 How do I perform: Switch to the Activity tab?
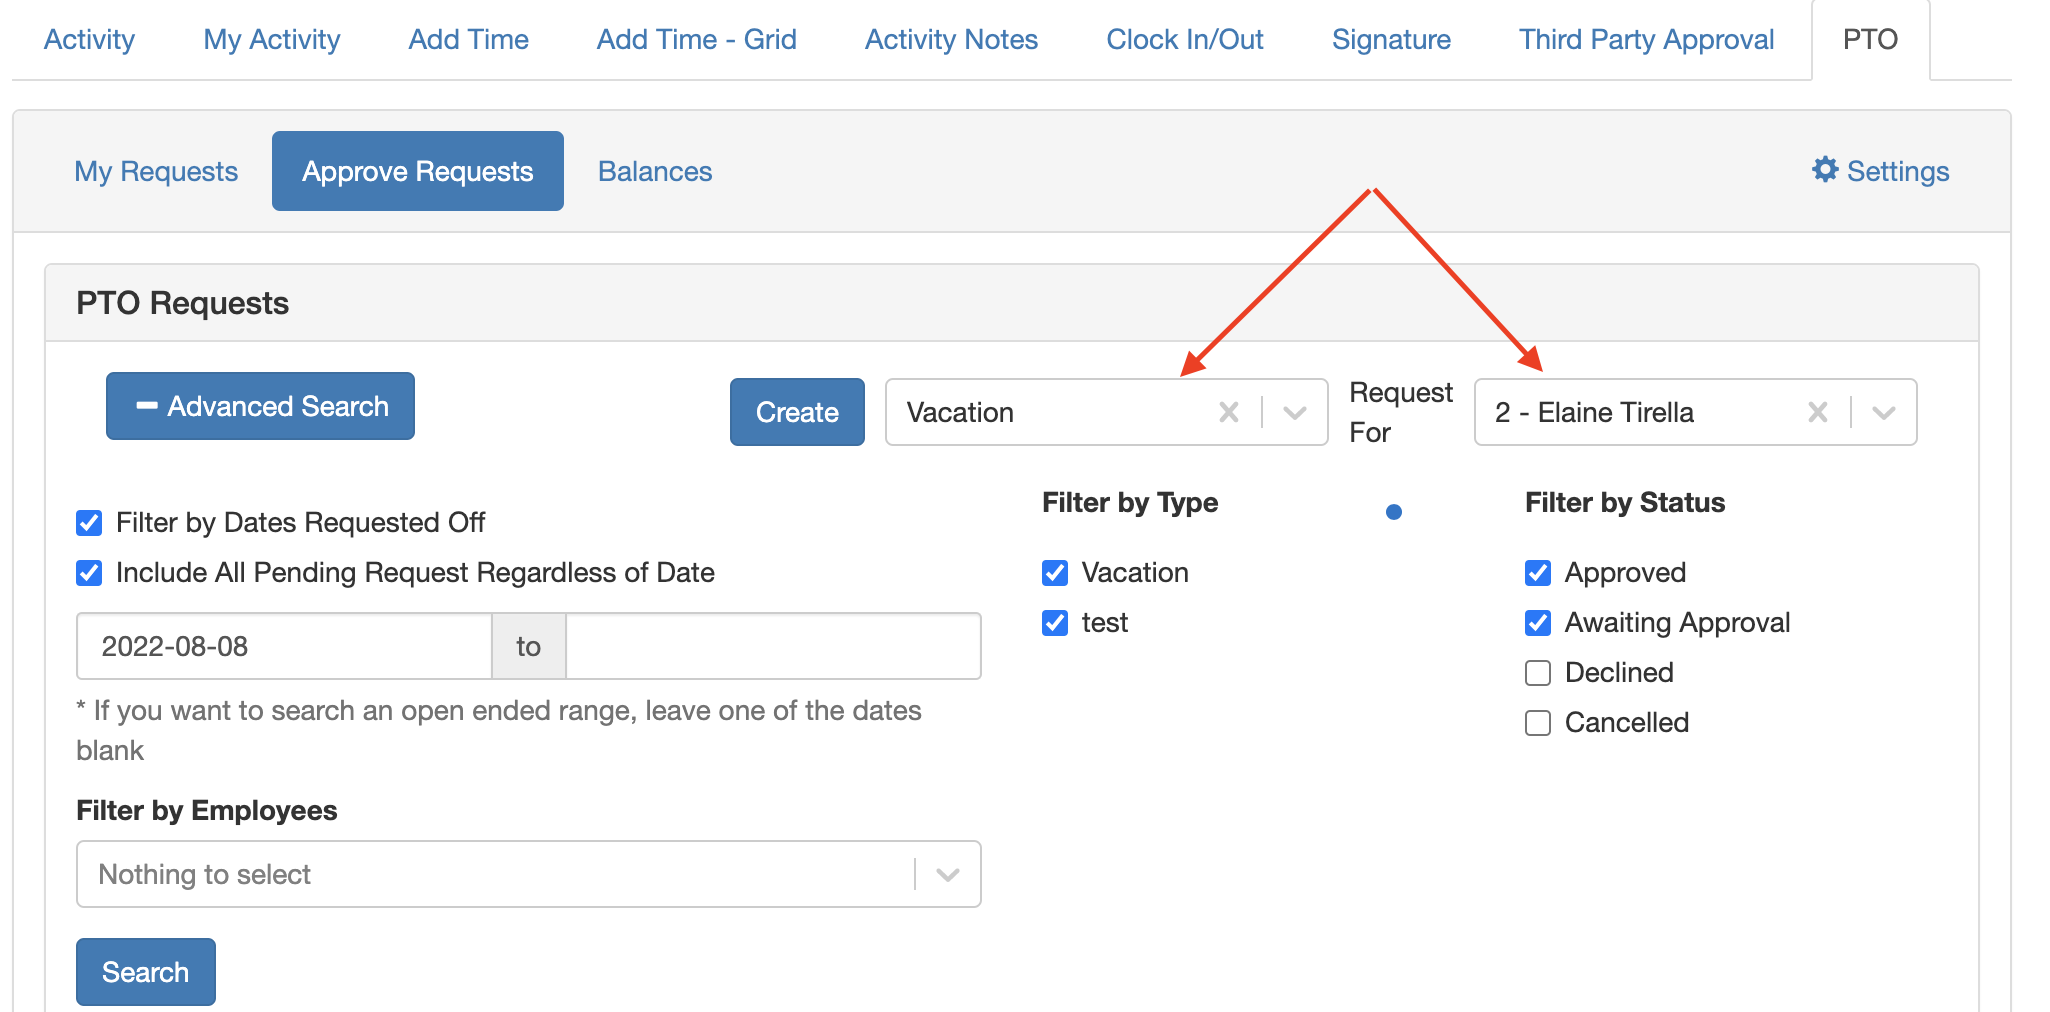pos(89,39)
